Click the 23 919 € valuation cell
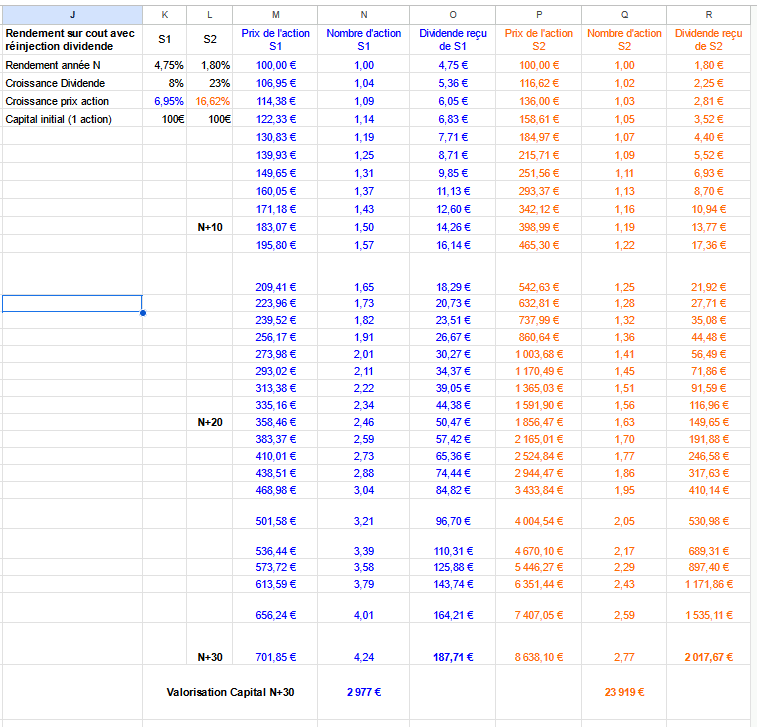 (x=624, y=692)
